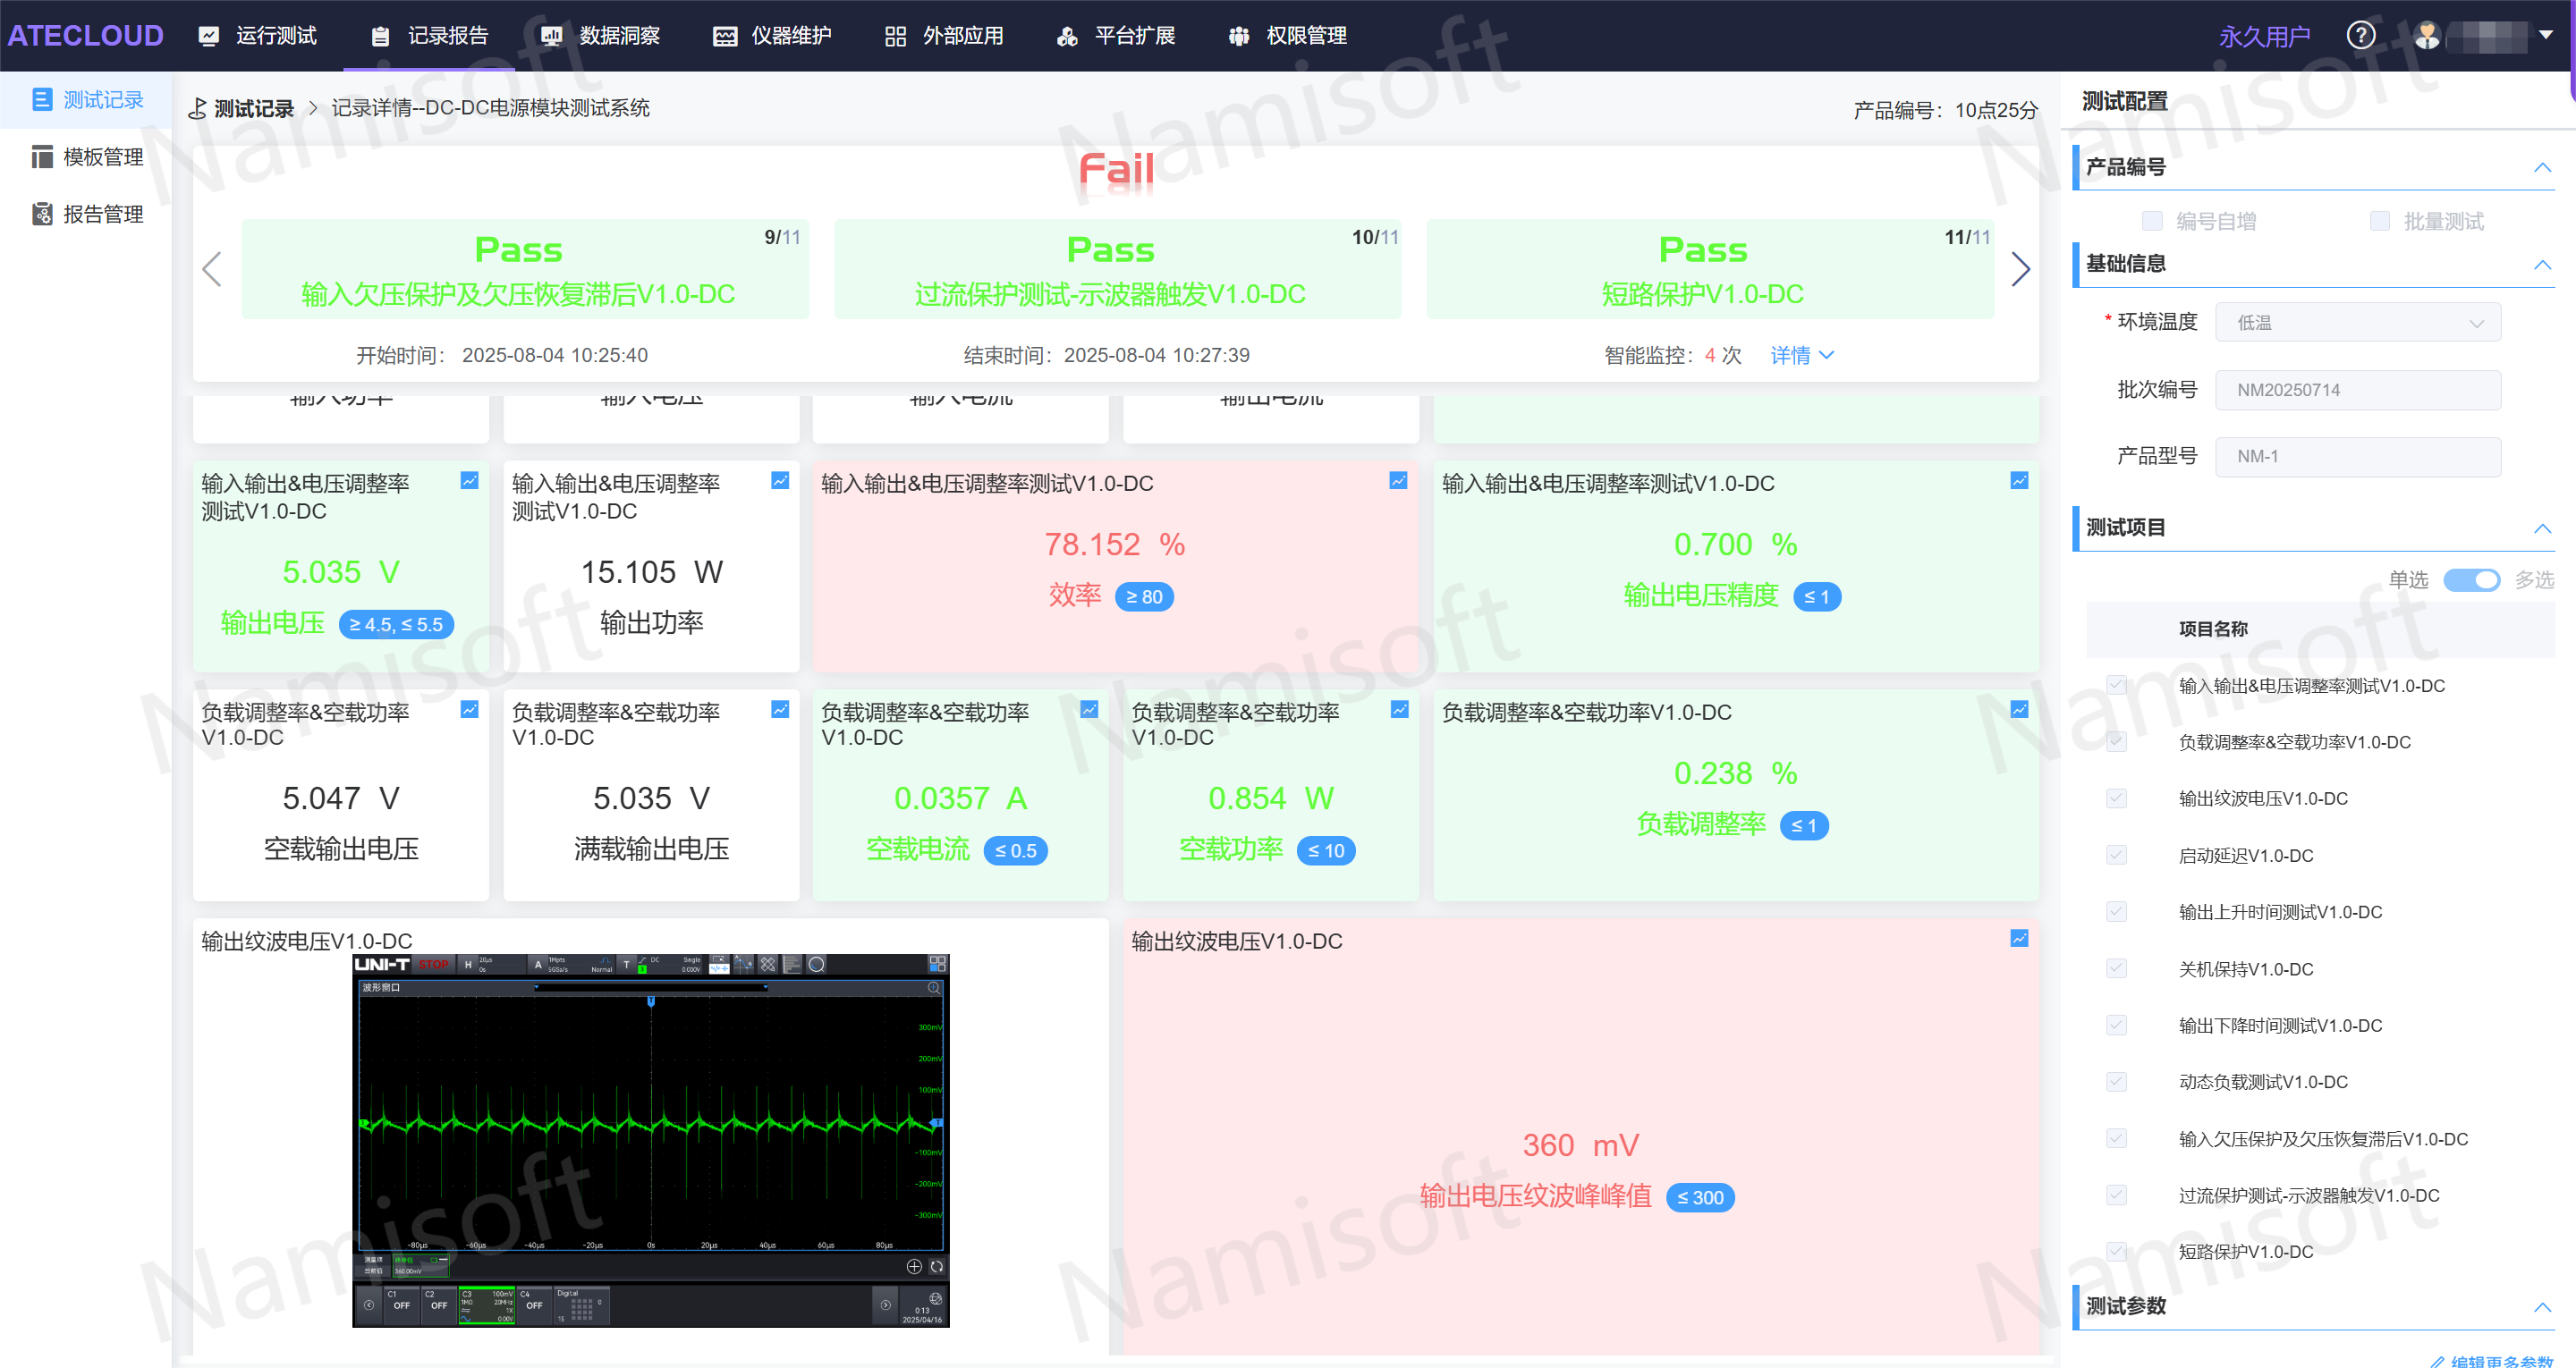Toggle the 批量测试 checkbox
2576x1368 pixels.
pos(2380,221)
